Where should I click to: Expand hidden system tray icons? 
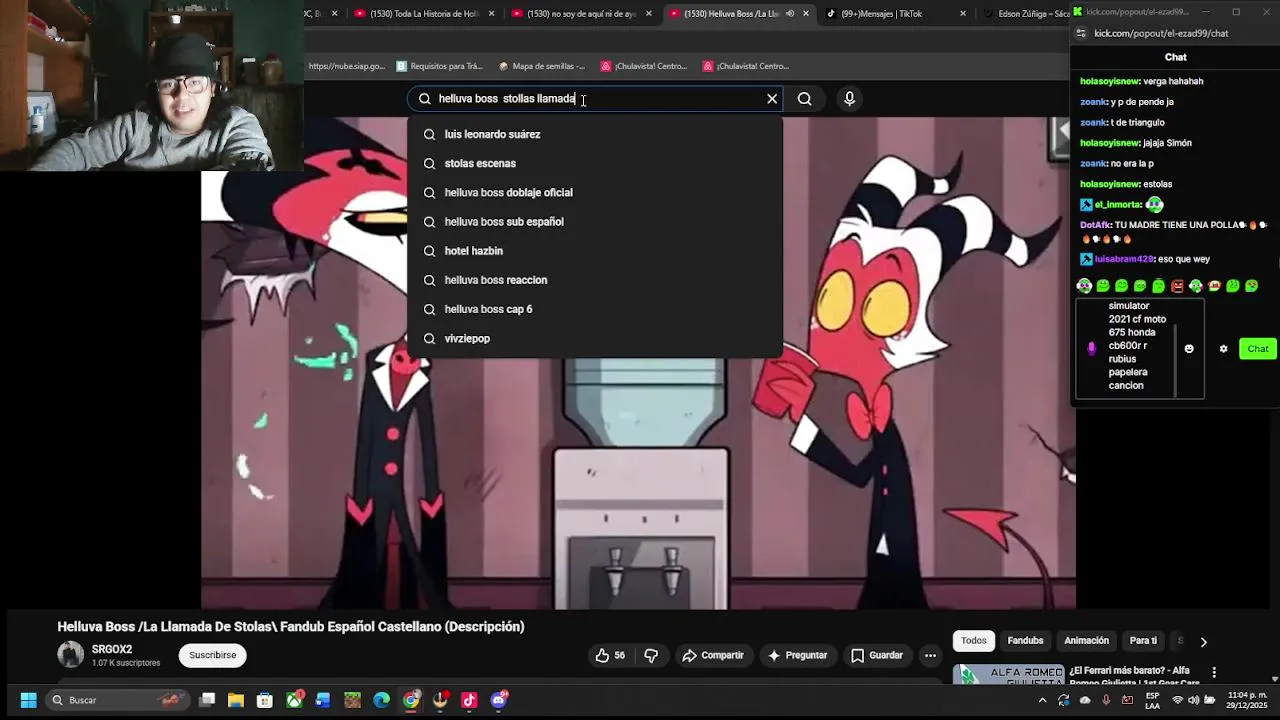(1042, 700)
